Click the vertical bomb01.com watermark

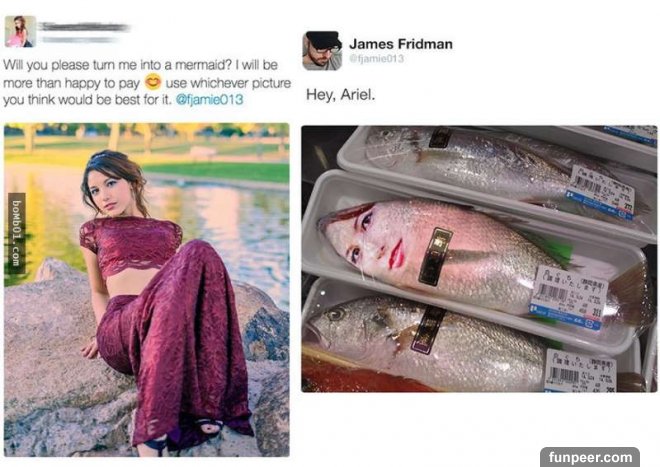coord(16,232)
